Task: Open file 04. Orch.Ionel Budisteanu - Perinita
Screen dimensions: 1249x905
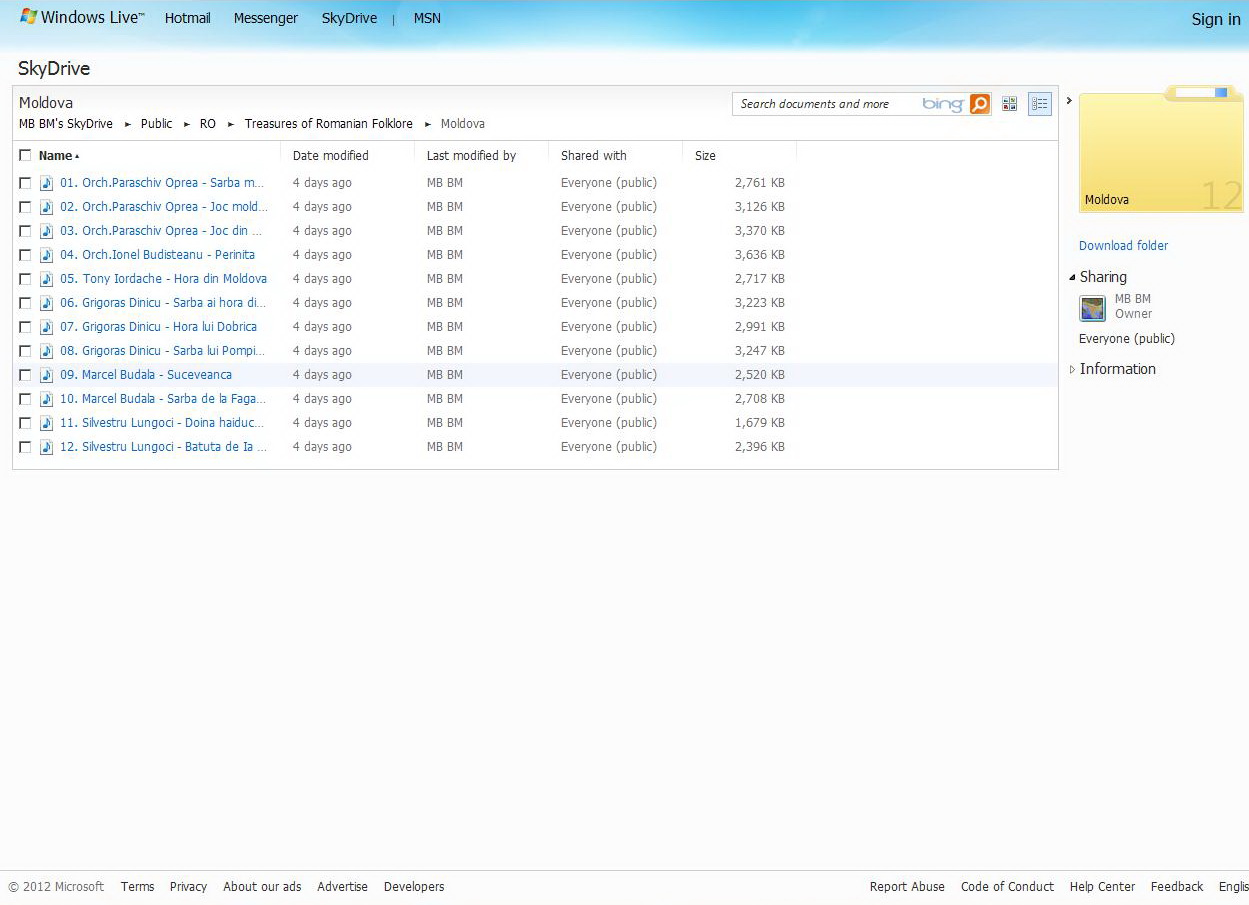Action: coord(157,255)
